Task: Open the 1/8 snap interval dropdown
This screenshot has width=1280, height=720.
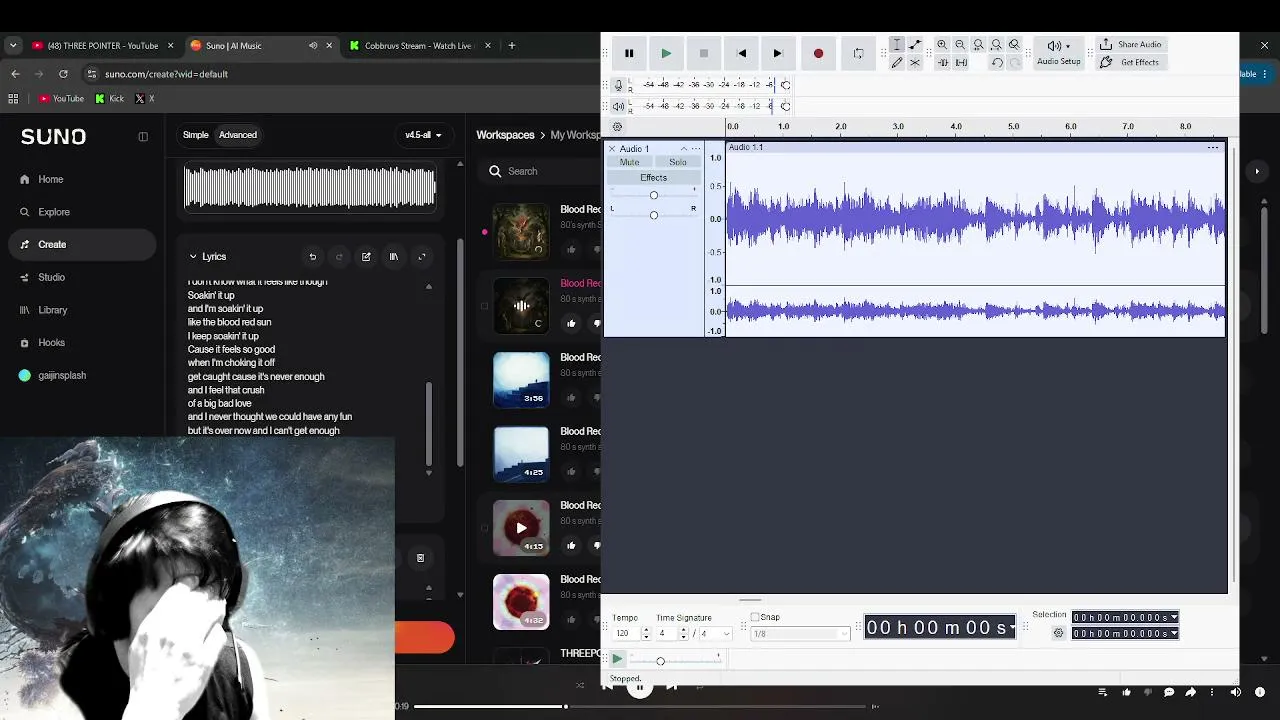Action: [800, 634]
